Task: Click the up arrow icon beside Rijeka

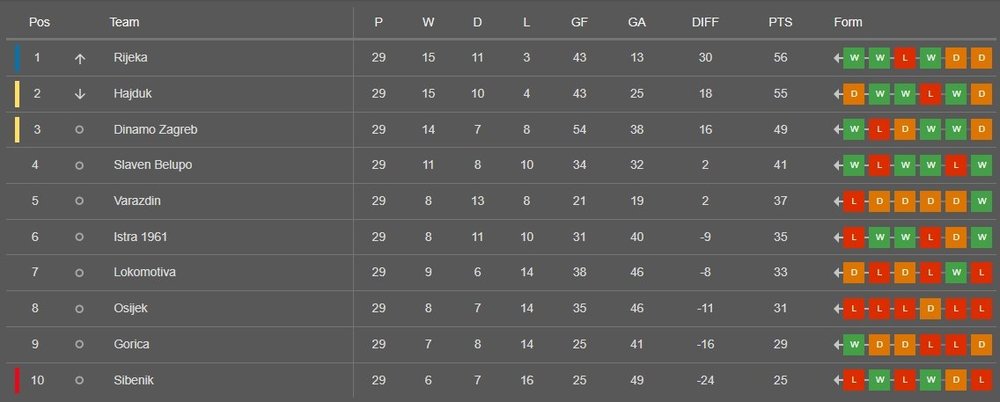Action: pyautogui.click(x=80, y=58)
